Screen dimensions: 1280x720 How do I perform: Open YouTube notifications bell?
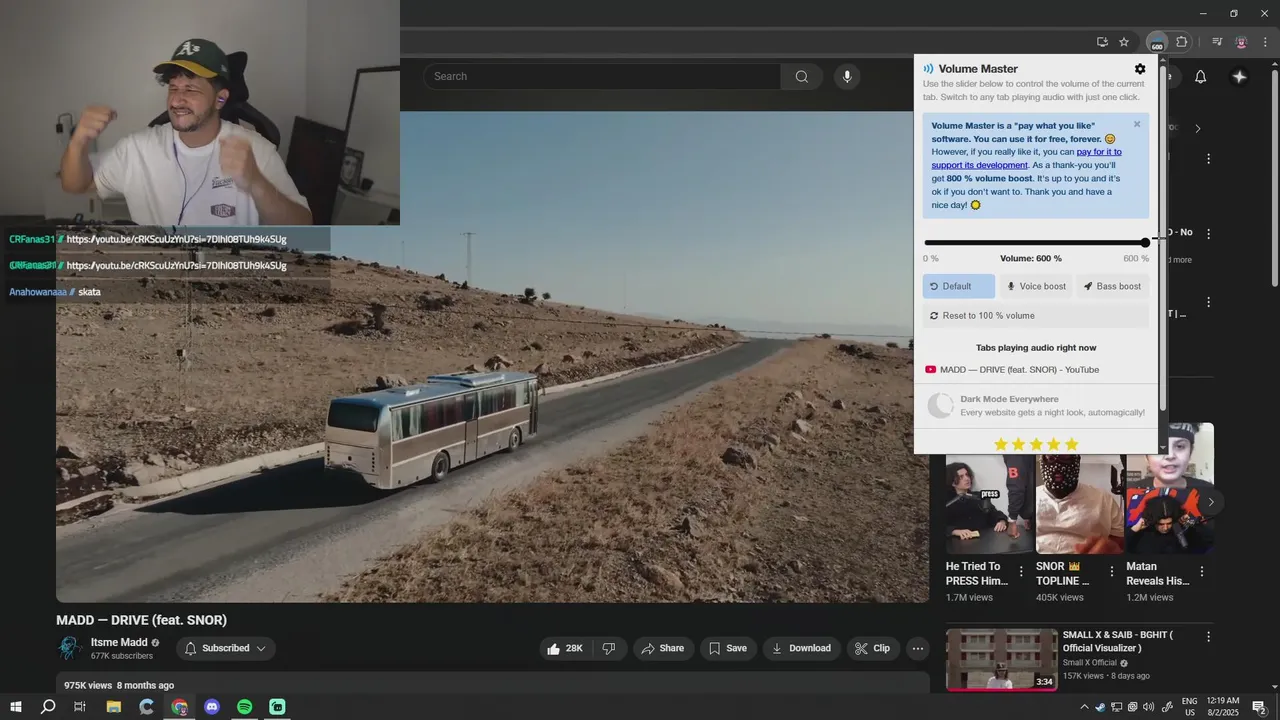point(1201,77)
